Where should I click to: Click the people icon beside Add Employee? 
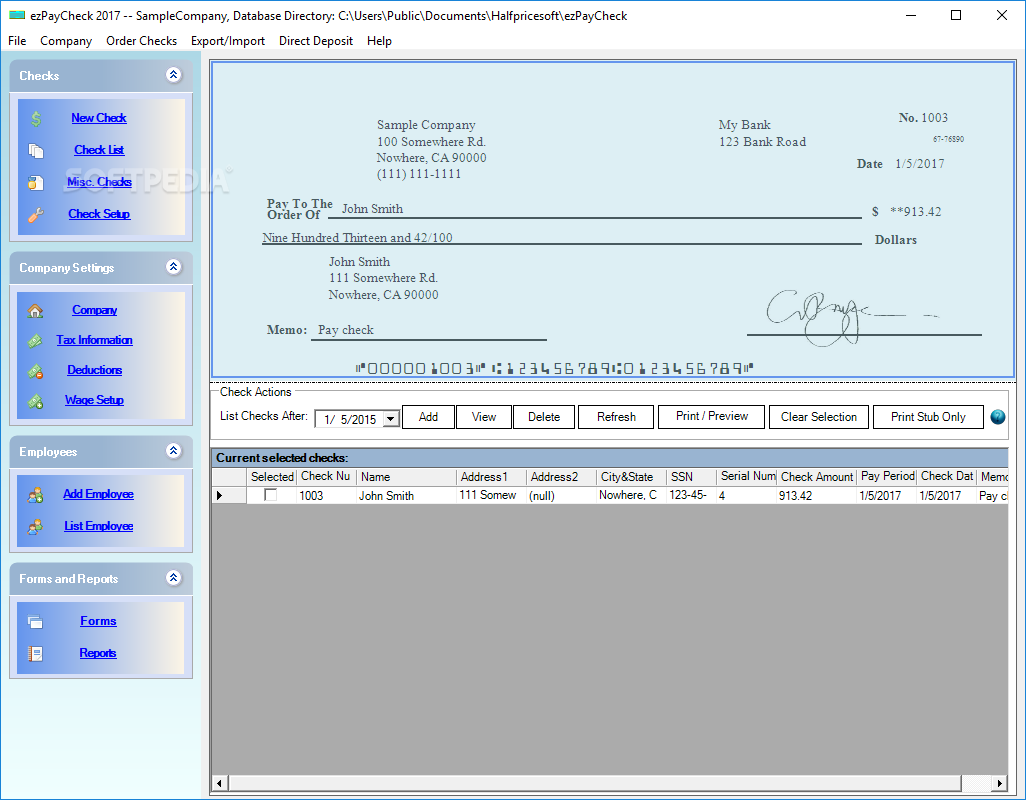[35, 495]
